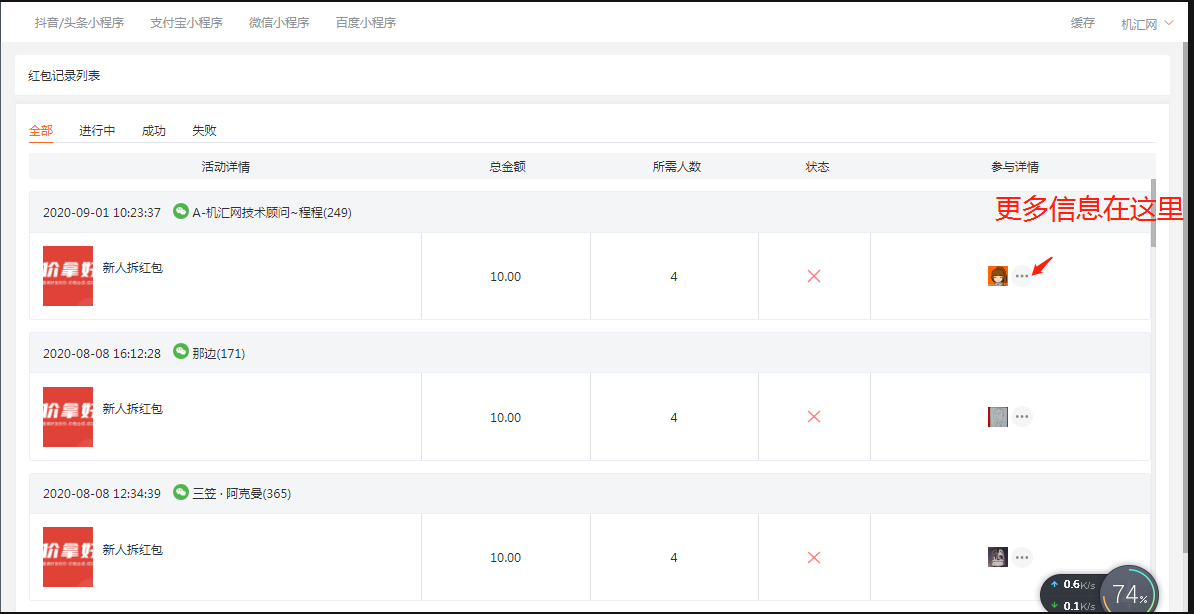This screenshot has width=1194, height=614.
Task: Open 抖音/头条小程序 menu
Action: [79, 22]
